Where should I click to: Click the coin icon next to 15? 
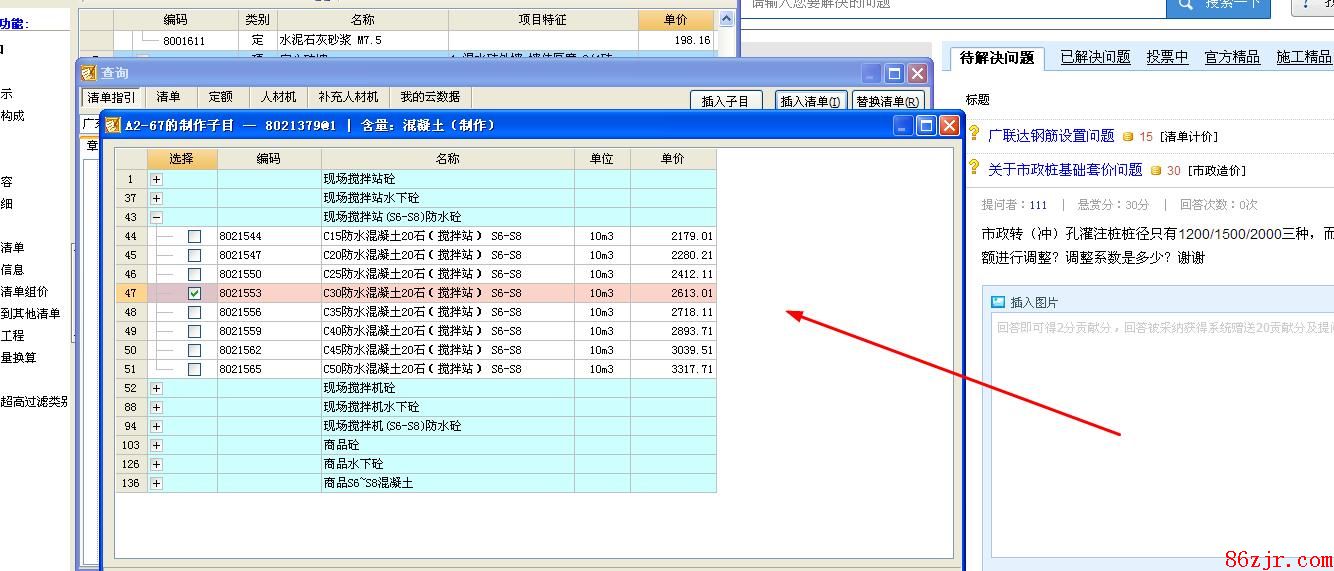(1128, 136)
